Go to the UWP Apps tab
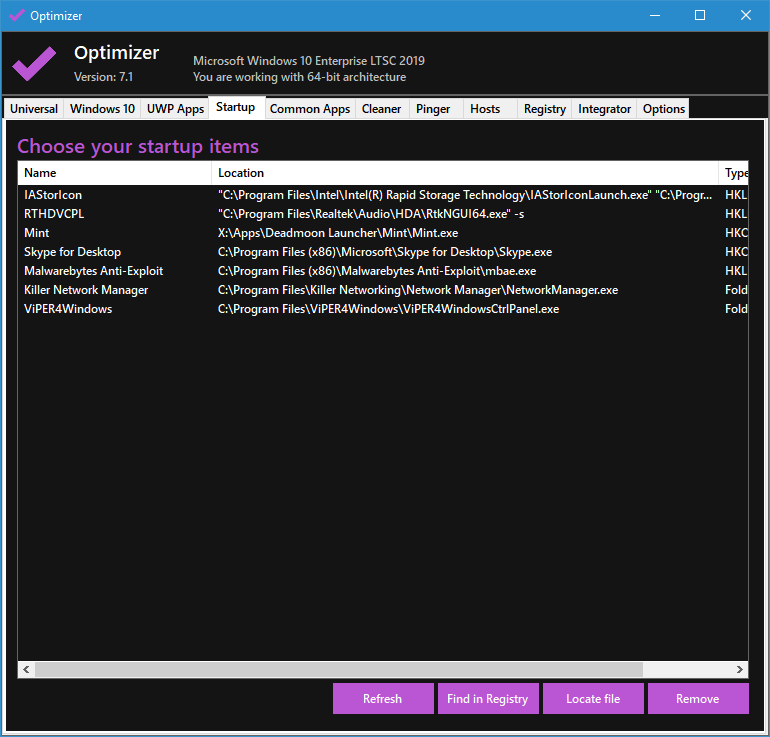The height and width of the screenshot is (737, 770). [x=175, y=109]
